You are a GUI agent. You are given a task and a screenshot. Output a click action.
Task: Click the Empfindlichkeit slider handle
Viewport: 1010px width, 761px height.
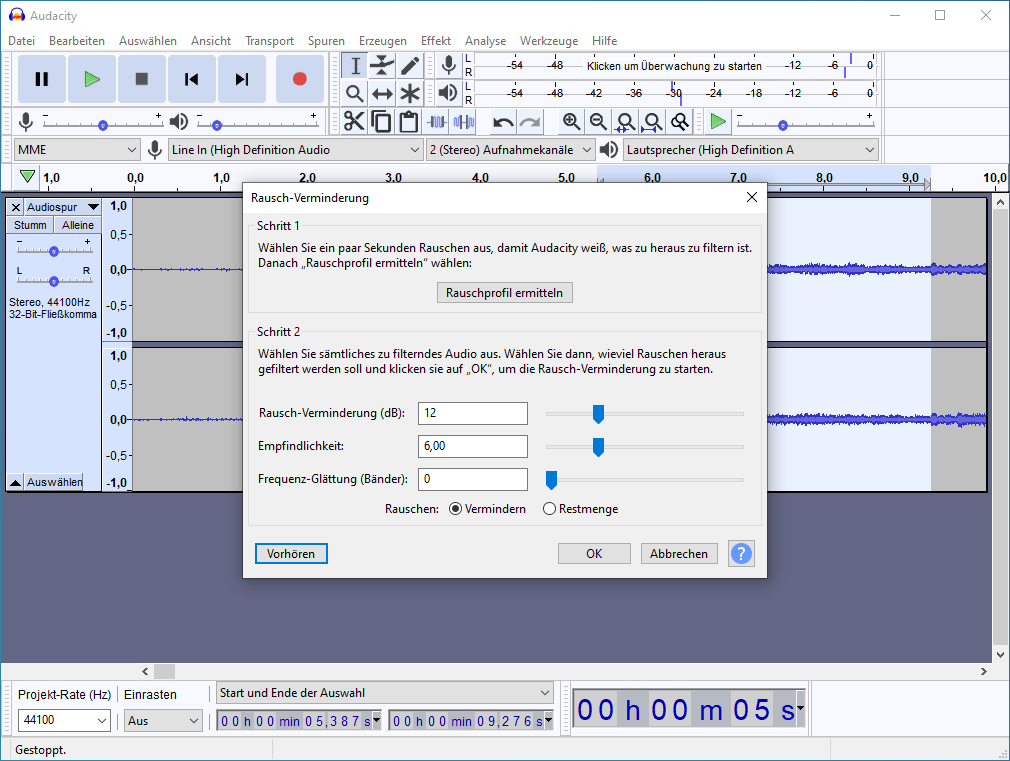point(598,447)
